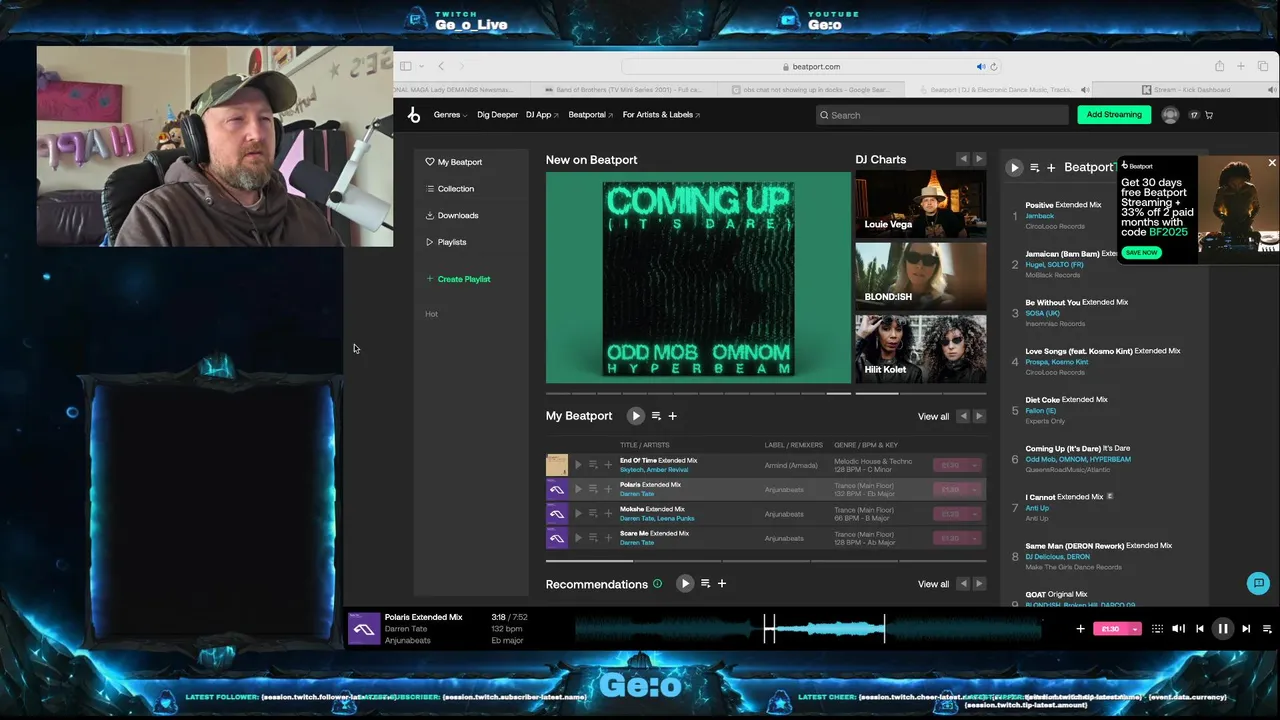The image size is (1280, 720).
Task: Open the shopping cart icon
Action: coord(1209,115)
